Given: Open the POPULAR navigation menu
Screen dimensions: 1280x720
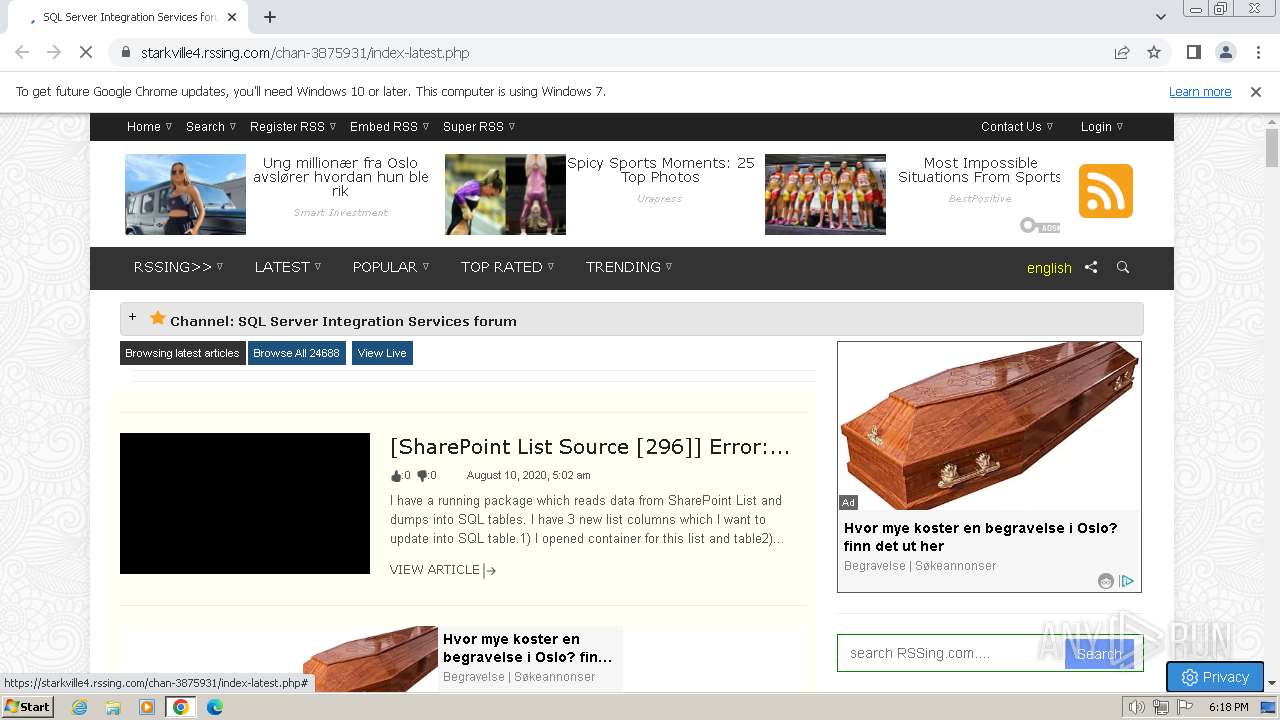Looking at the screenshot, I should click(x=390, y=267).
